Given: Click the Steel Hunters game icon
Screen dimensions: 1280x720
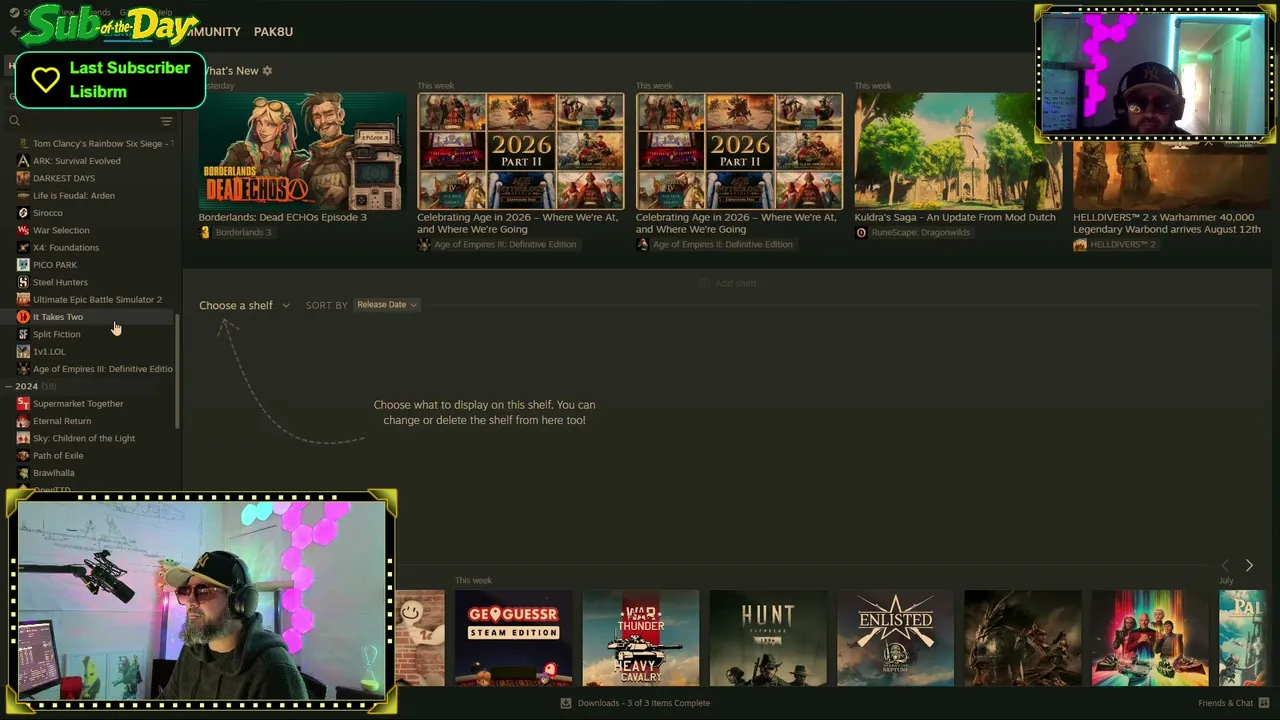Looking at the screenshot, I should 23,282.
